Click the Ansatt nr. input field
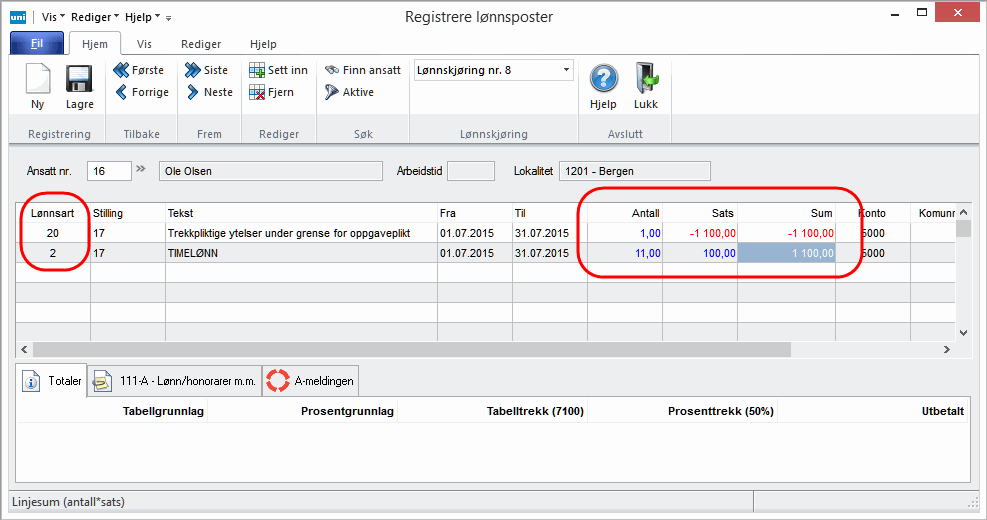The height and width of the screenshot is (520, 987). (x=109, y=171)
